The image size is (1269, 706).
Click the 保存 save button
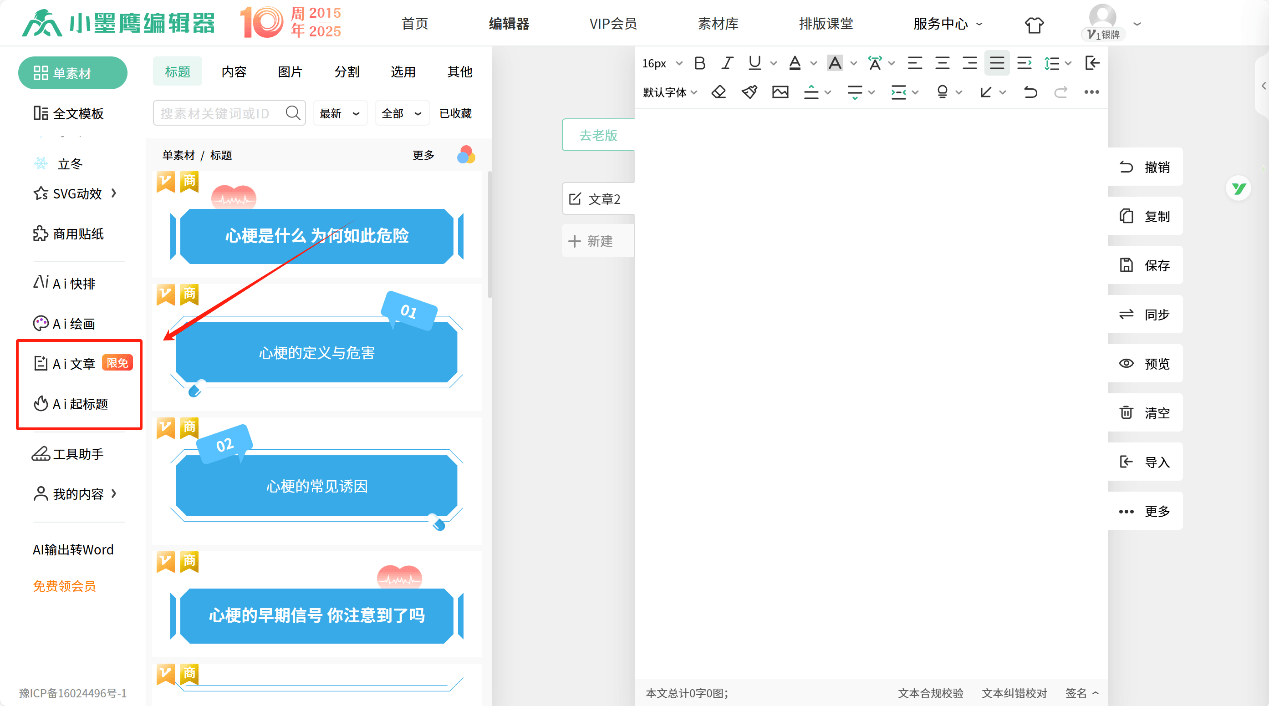[x=1145, y=266]
